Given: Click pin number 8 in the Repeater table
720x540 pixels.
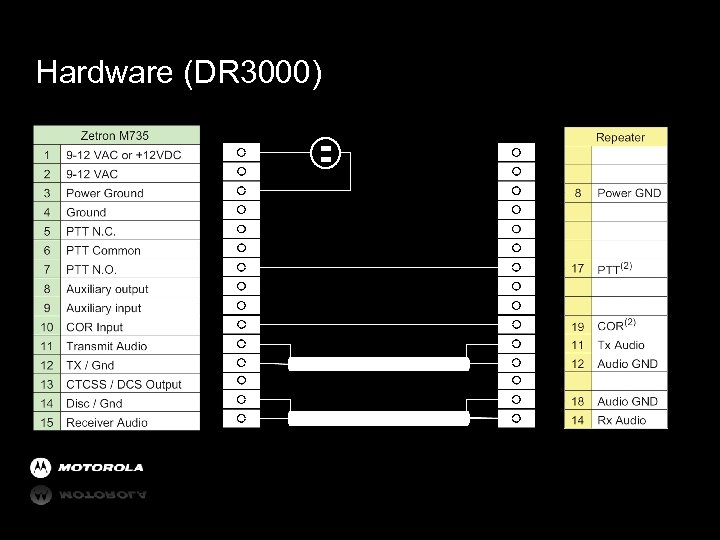Looking at the screenshot, I should (578, 193).
